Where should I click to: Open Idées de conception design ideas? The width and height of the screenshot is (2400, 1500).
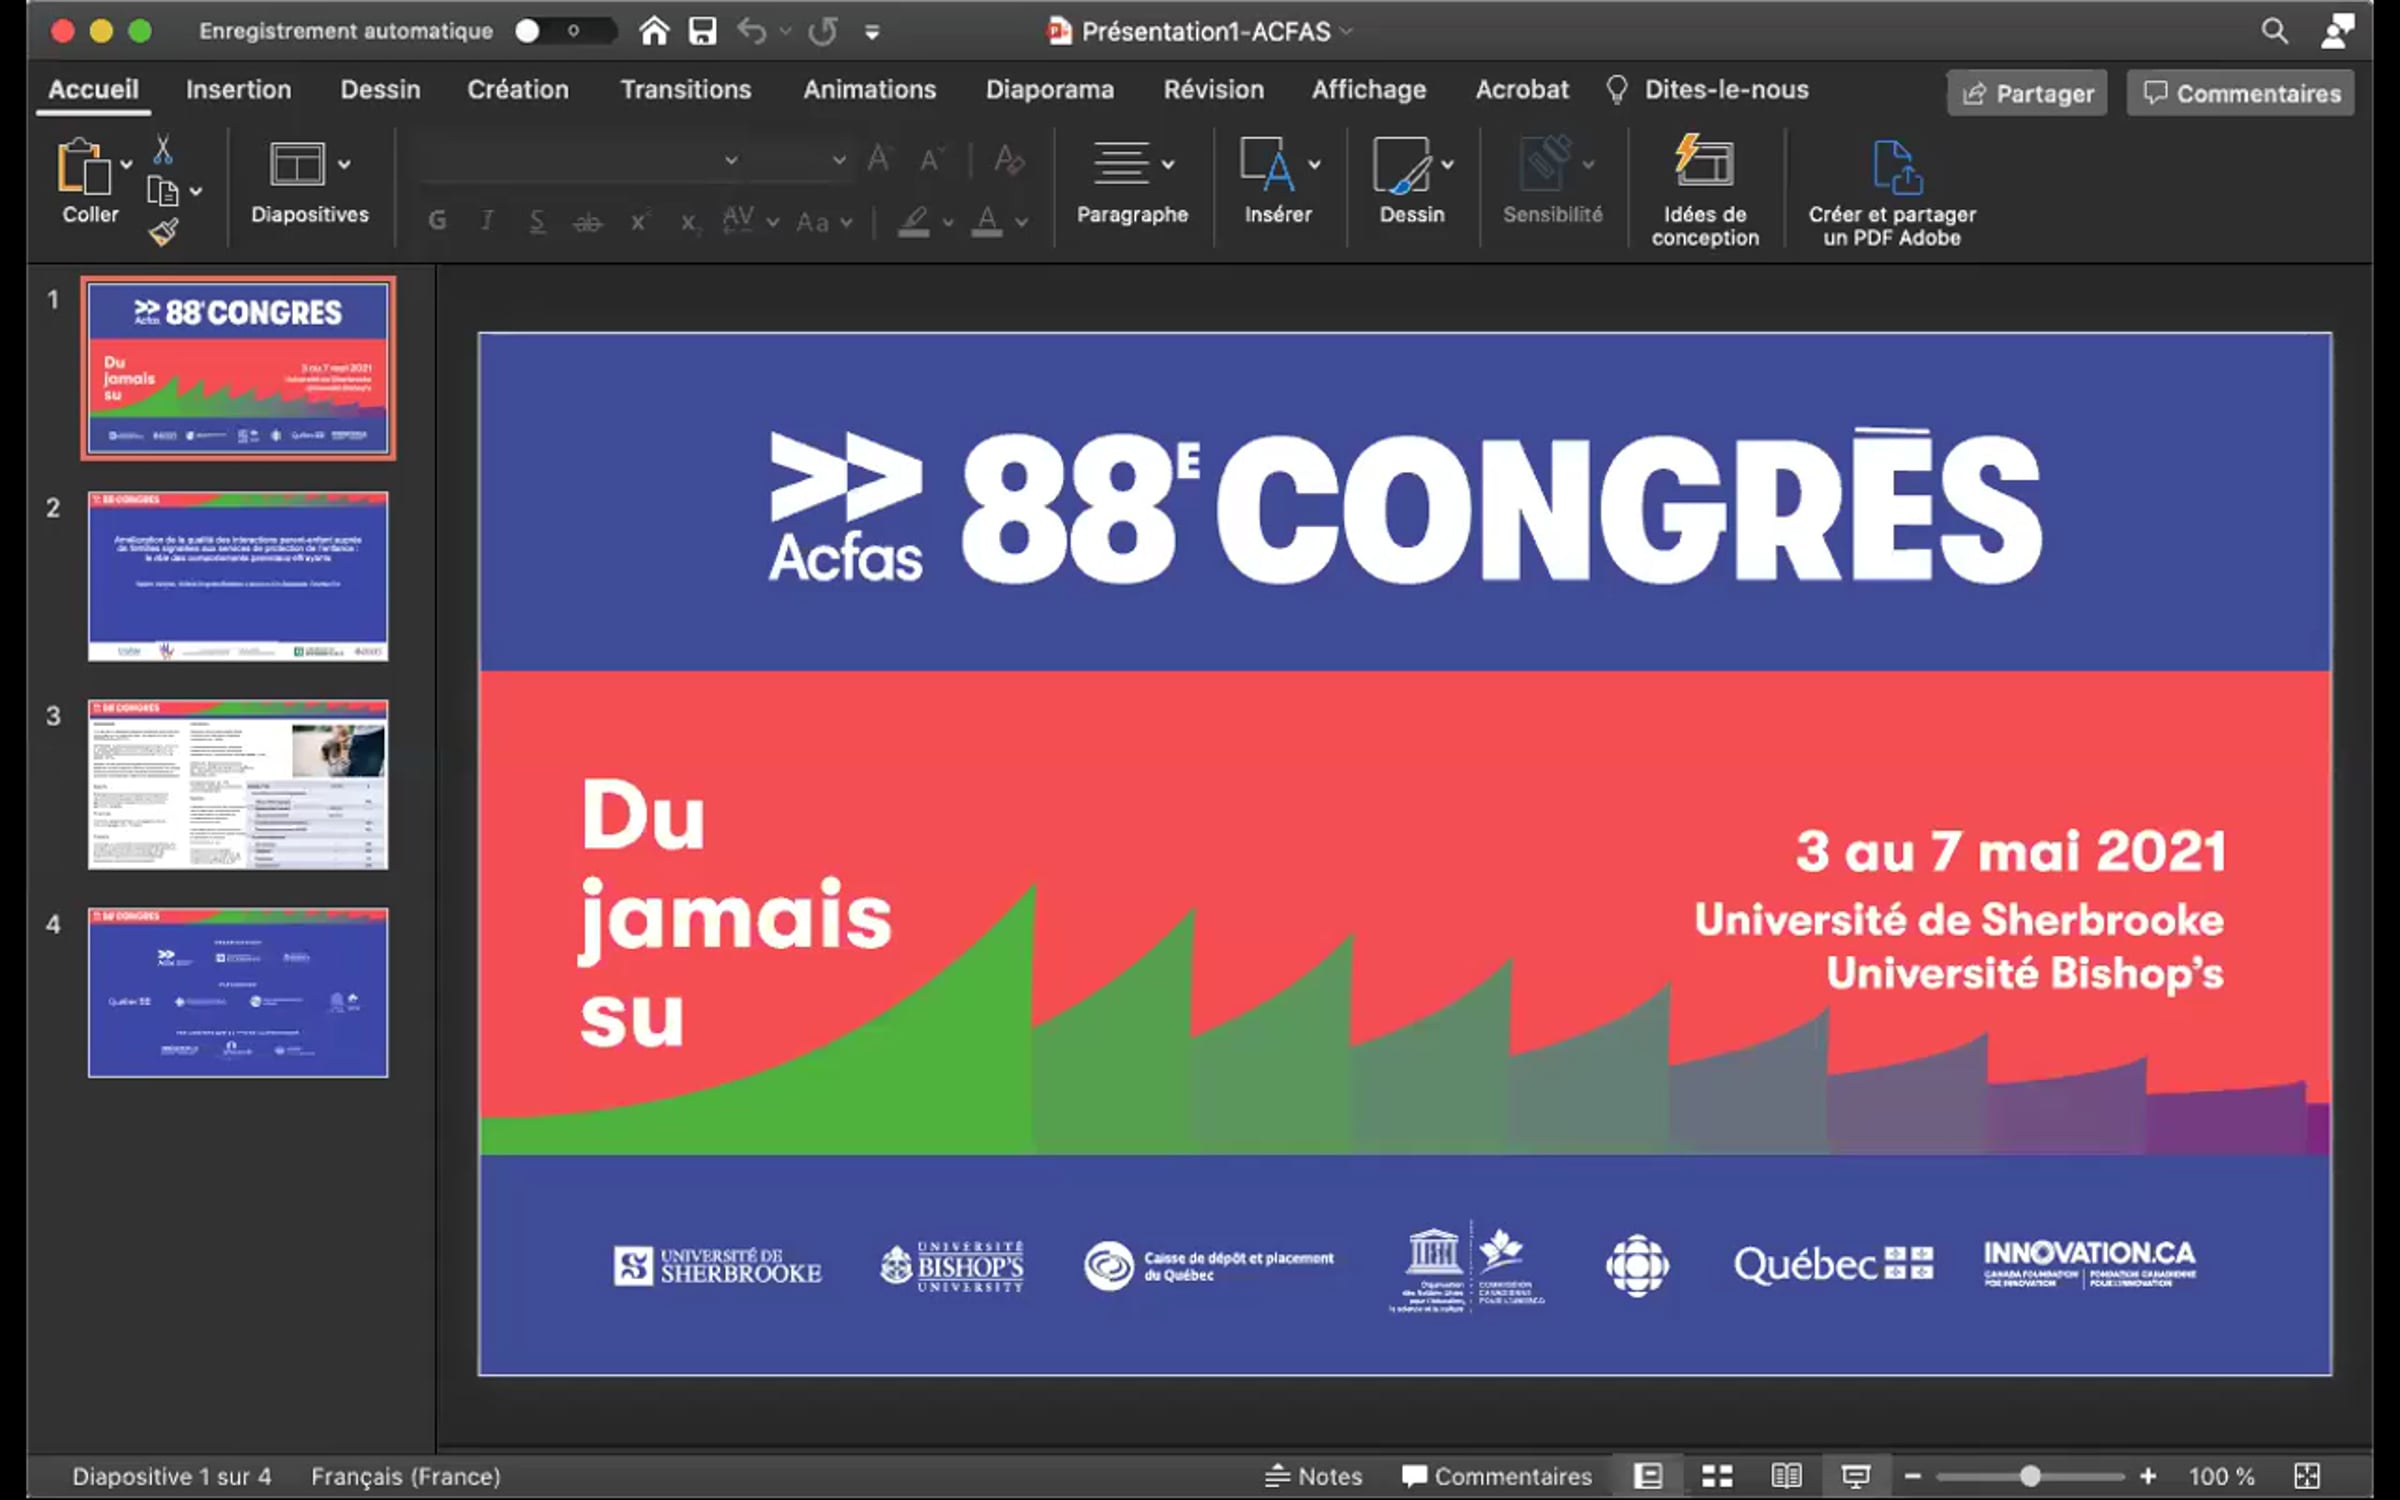(x=1704, y=190)
